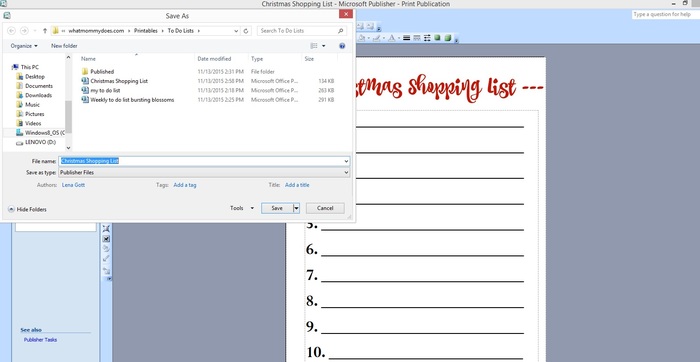
Task: Click the Published folder icon
Action: [85, 71]
